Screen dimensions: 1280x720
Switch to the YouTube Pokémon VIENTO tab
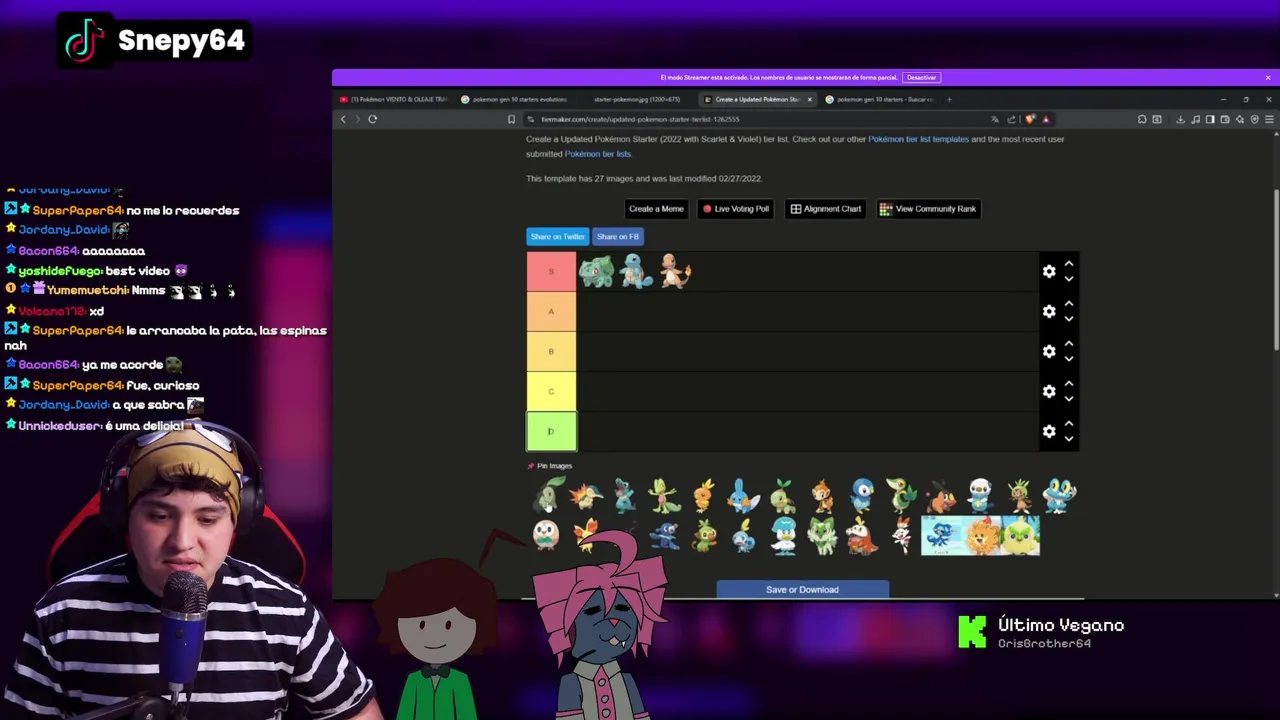click(x=393, y=99)
